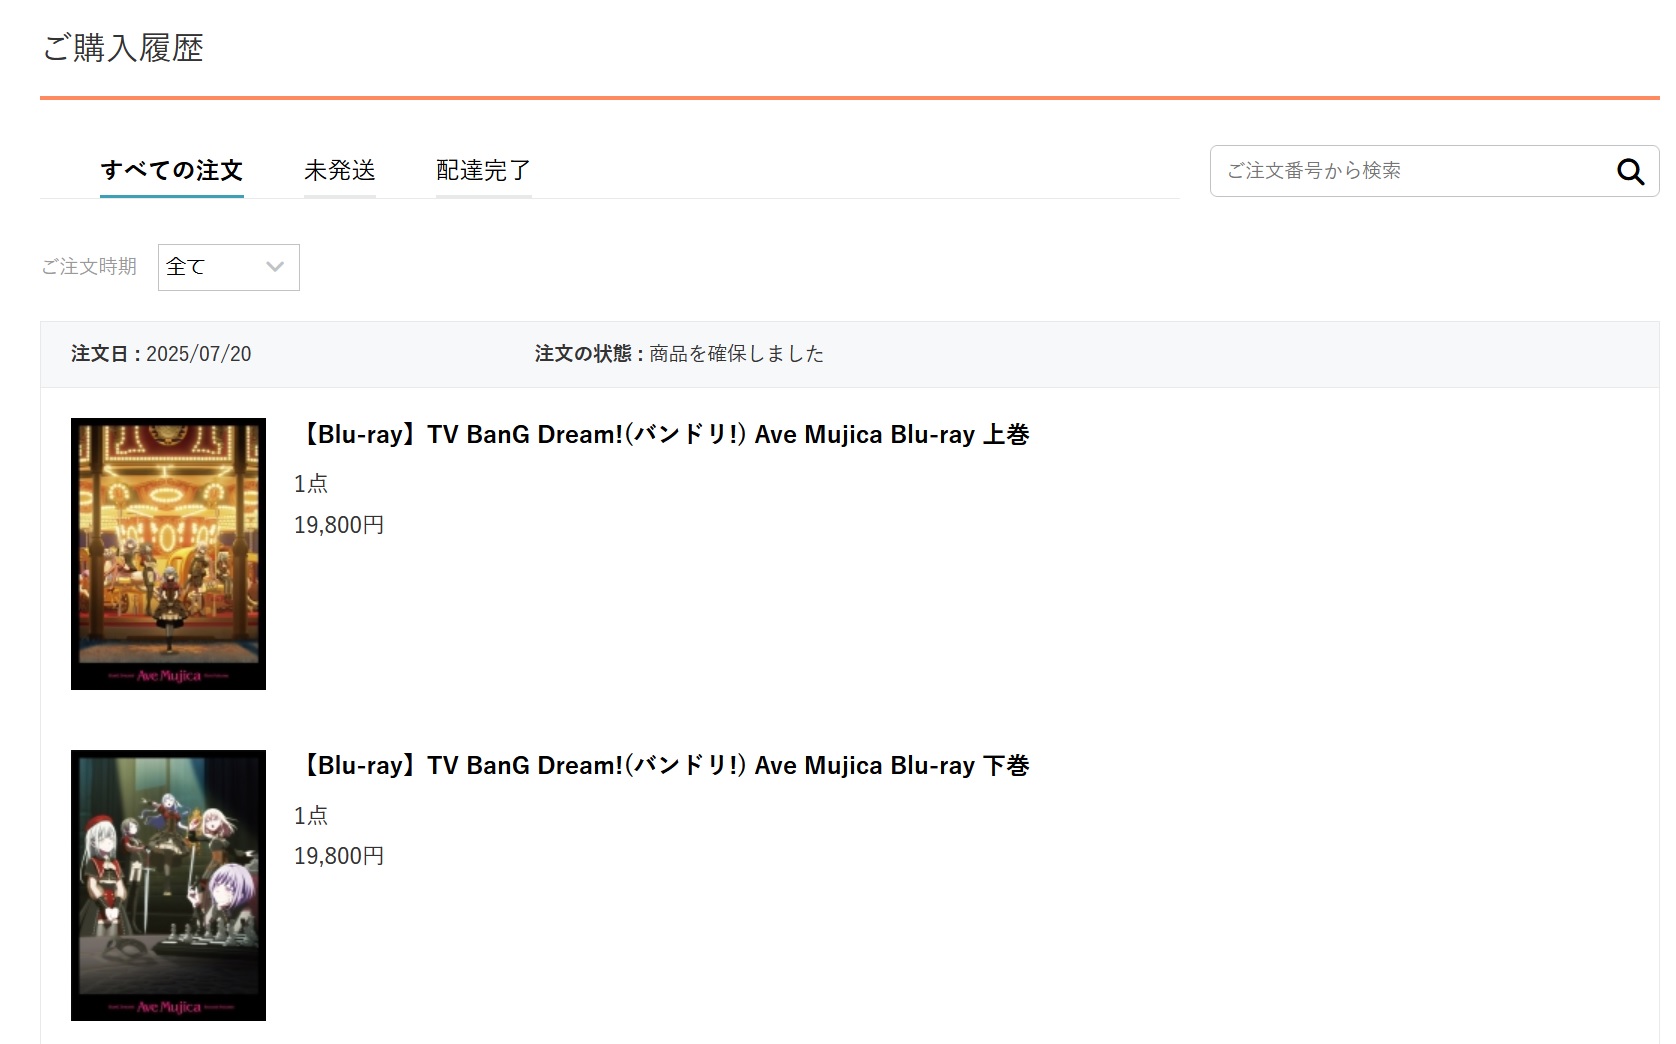Click the 下巻 Blu-ray cover thumbnail
Image resolution: width=1676 pixels, height=1044 pixels.
168,885
